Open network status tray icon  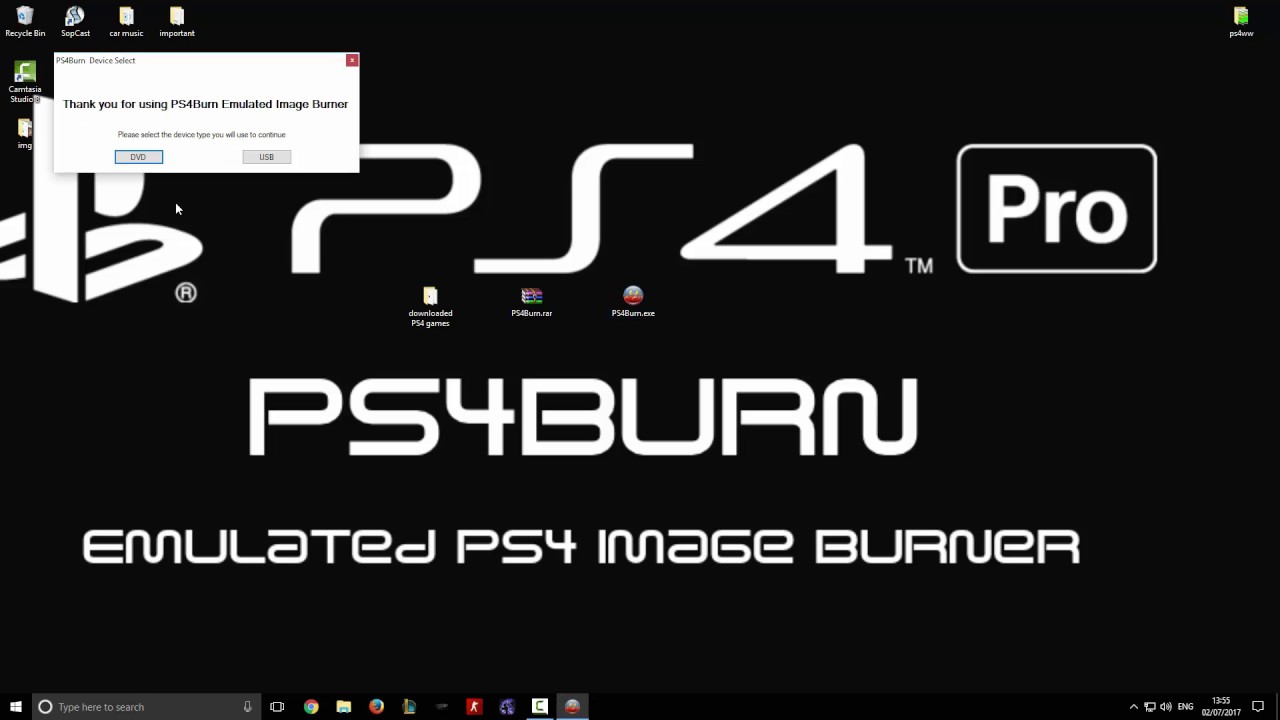coord(1149,707)
